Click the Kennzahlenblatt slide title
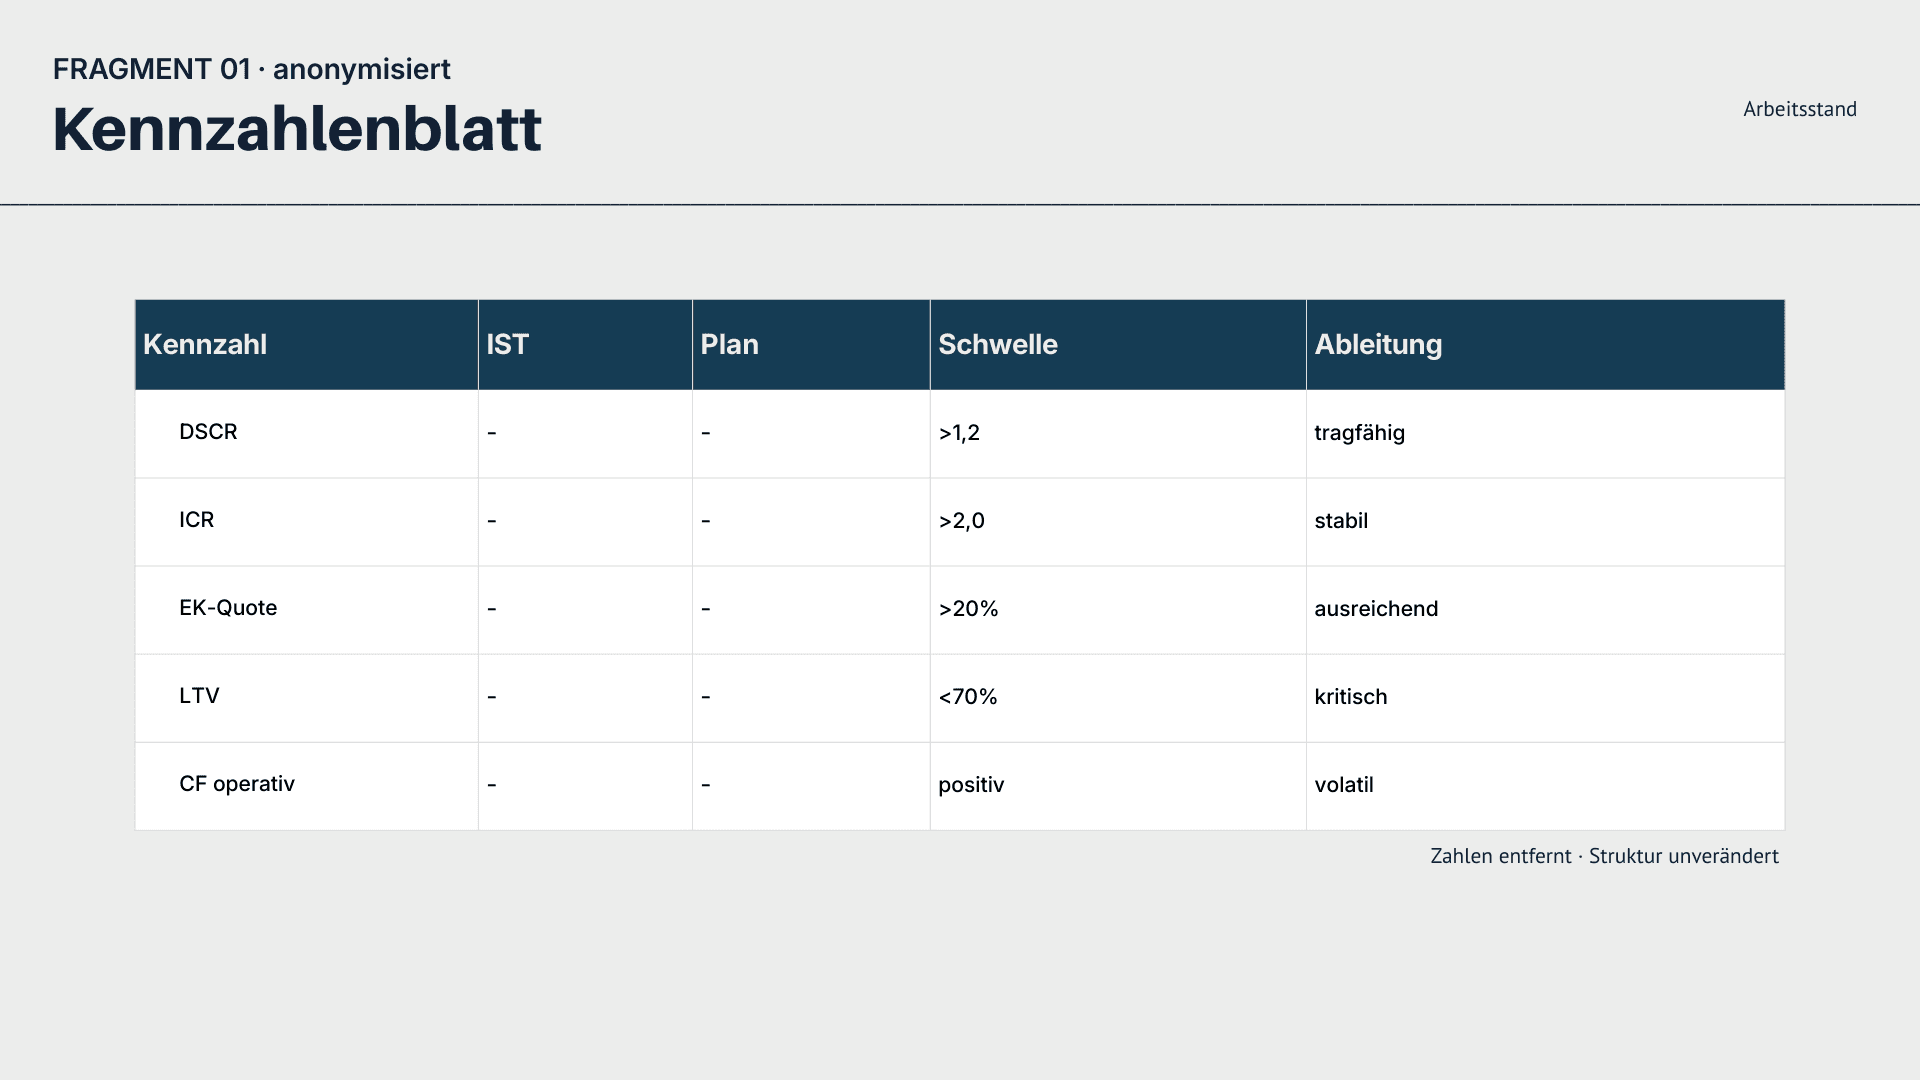The width and height of the screenshot is (1920, 1080). 297,130
